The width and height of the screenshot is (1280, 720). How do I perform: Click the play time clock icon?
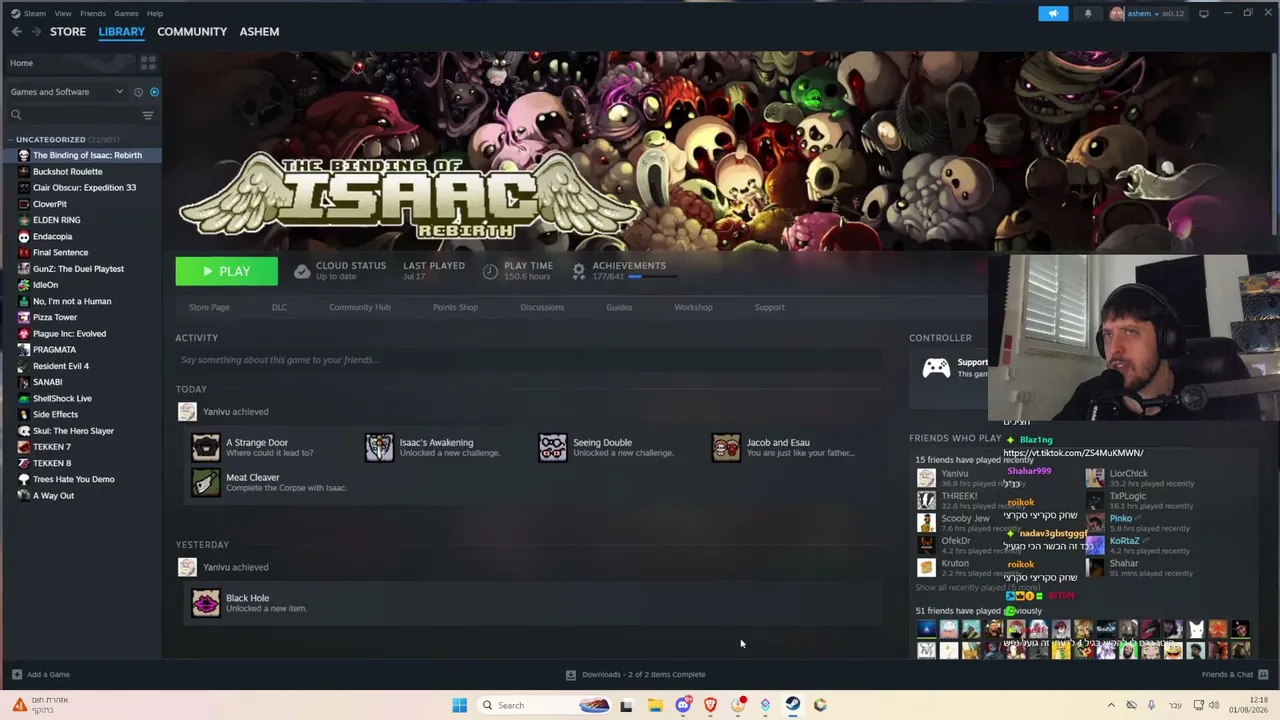[x=490, y=271]
